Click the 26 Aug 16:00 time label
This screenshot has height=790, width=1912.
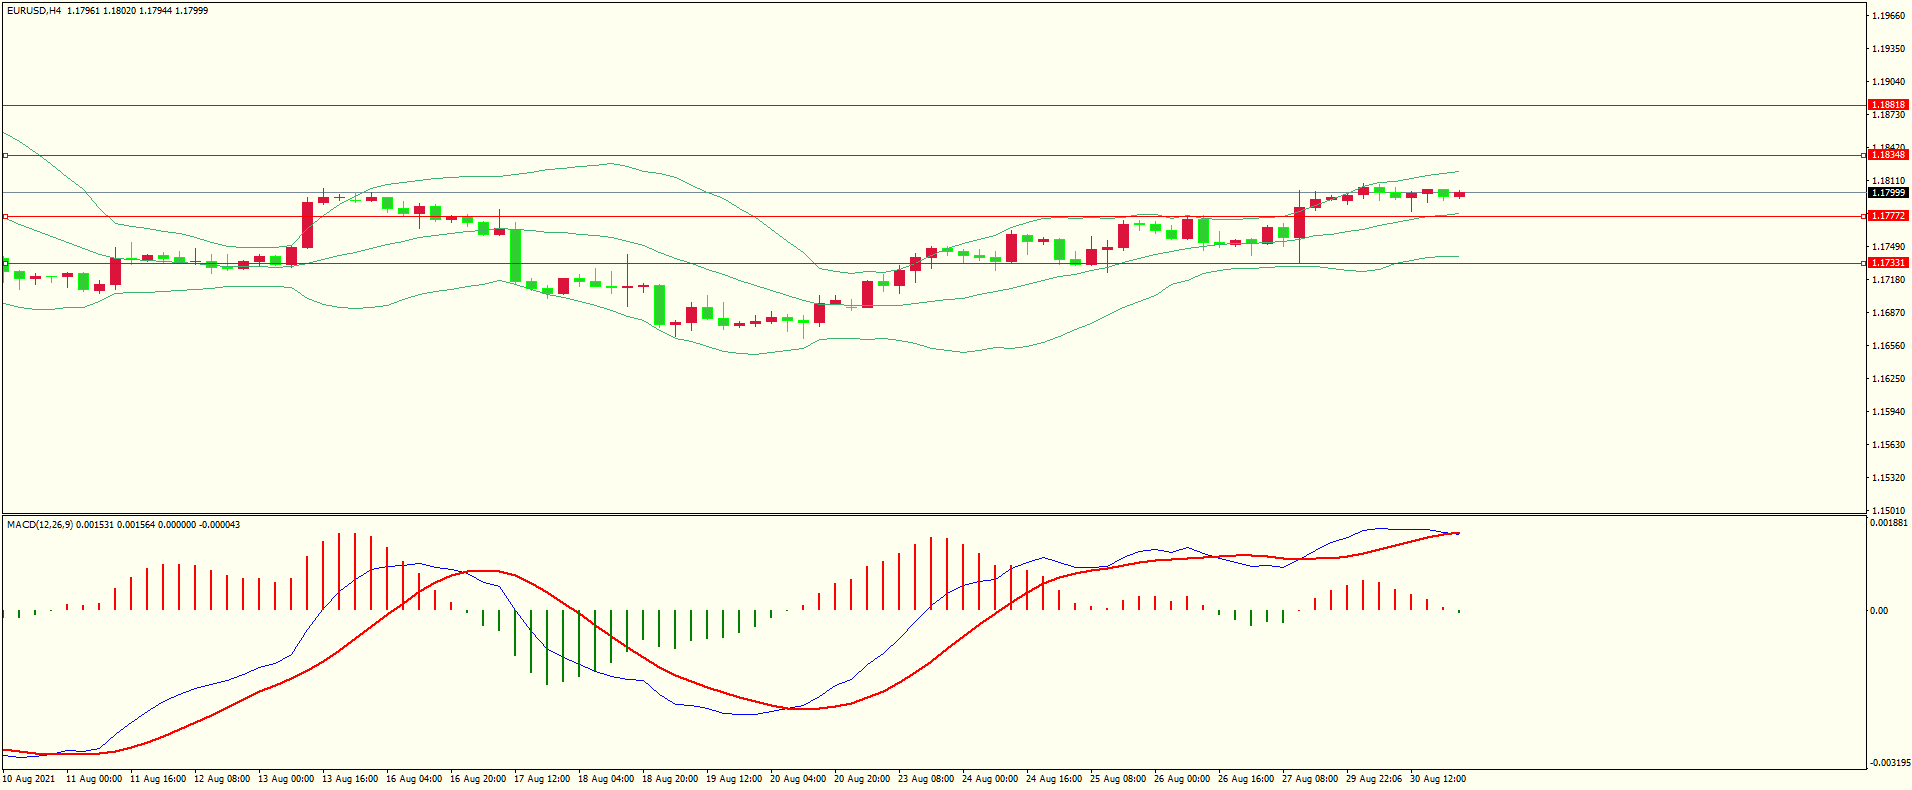click(1246, 779)
